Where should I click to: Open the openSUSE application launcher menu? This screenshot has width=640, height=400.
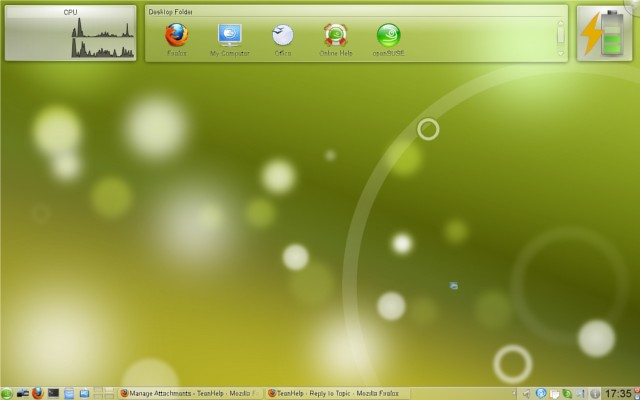coord(6,393)
